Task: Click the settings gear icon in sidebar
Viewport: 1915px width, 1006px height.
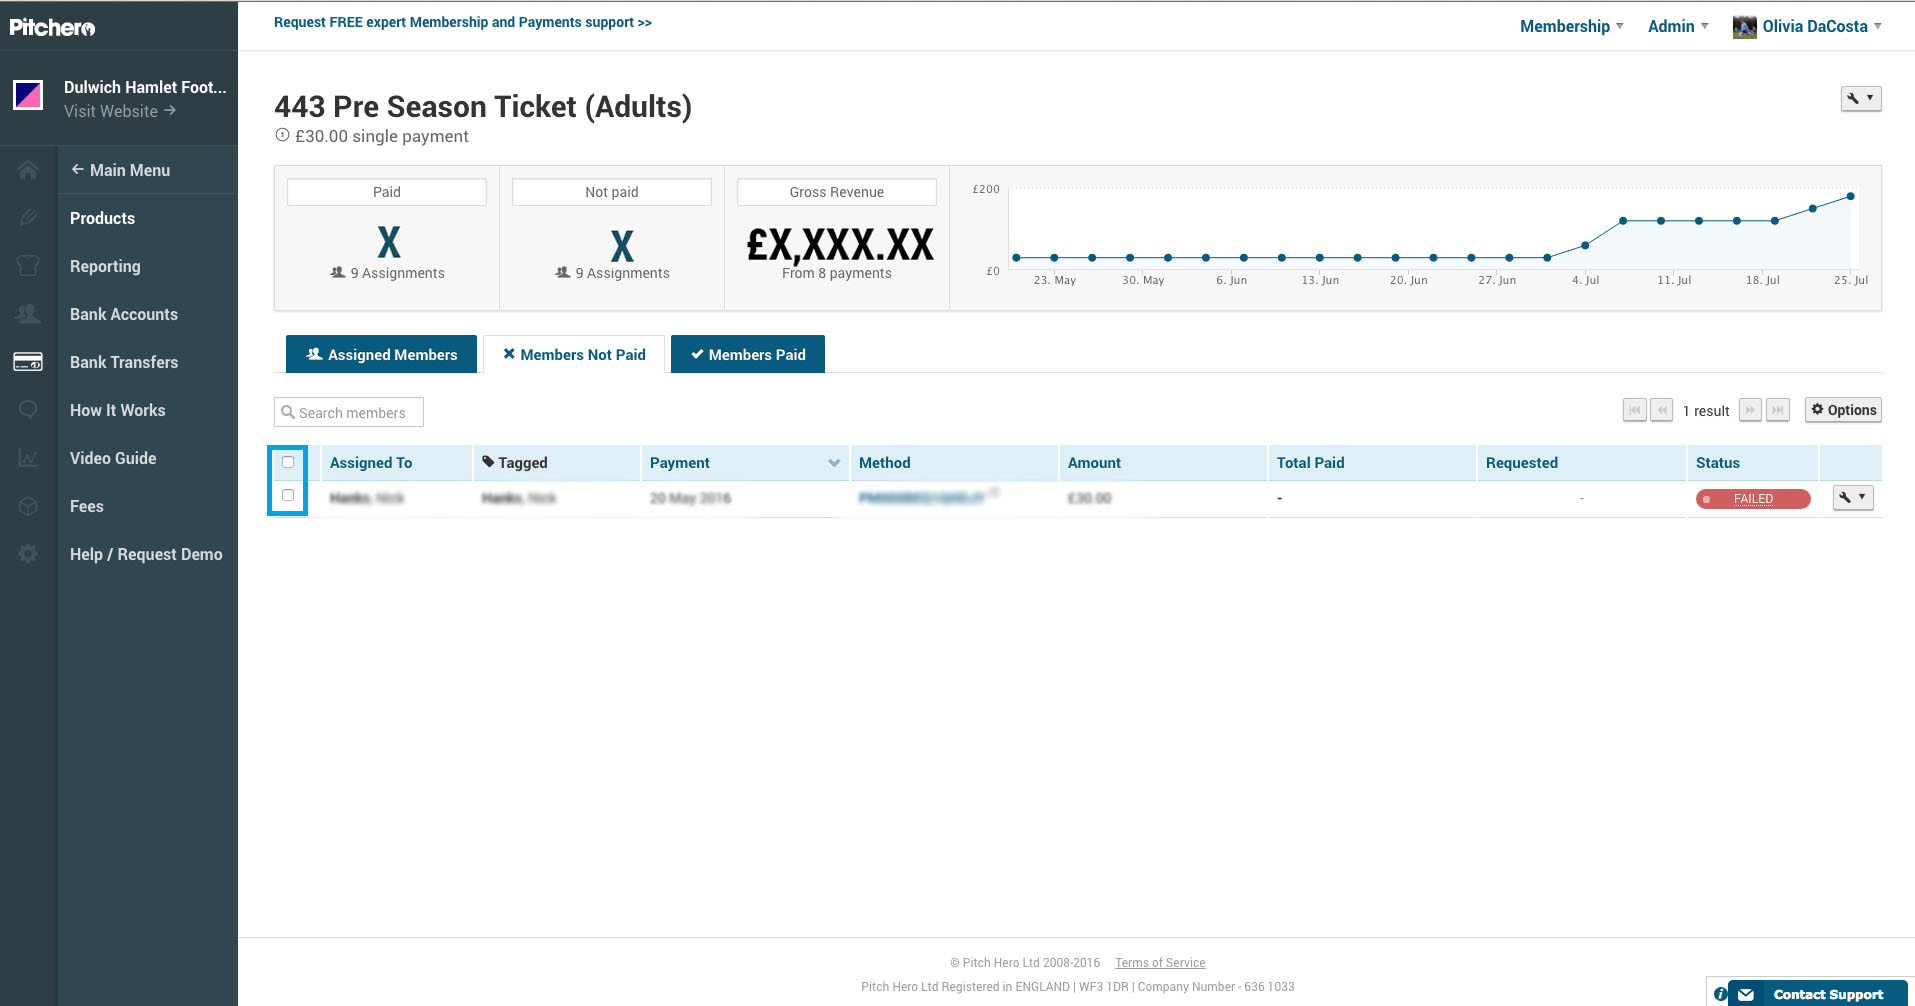Action: pos(28,554)
